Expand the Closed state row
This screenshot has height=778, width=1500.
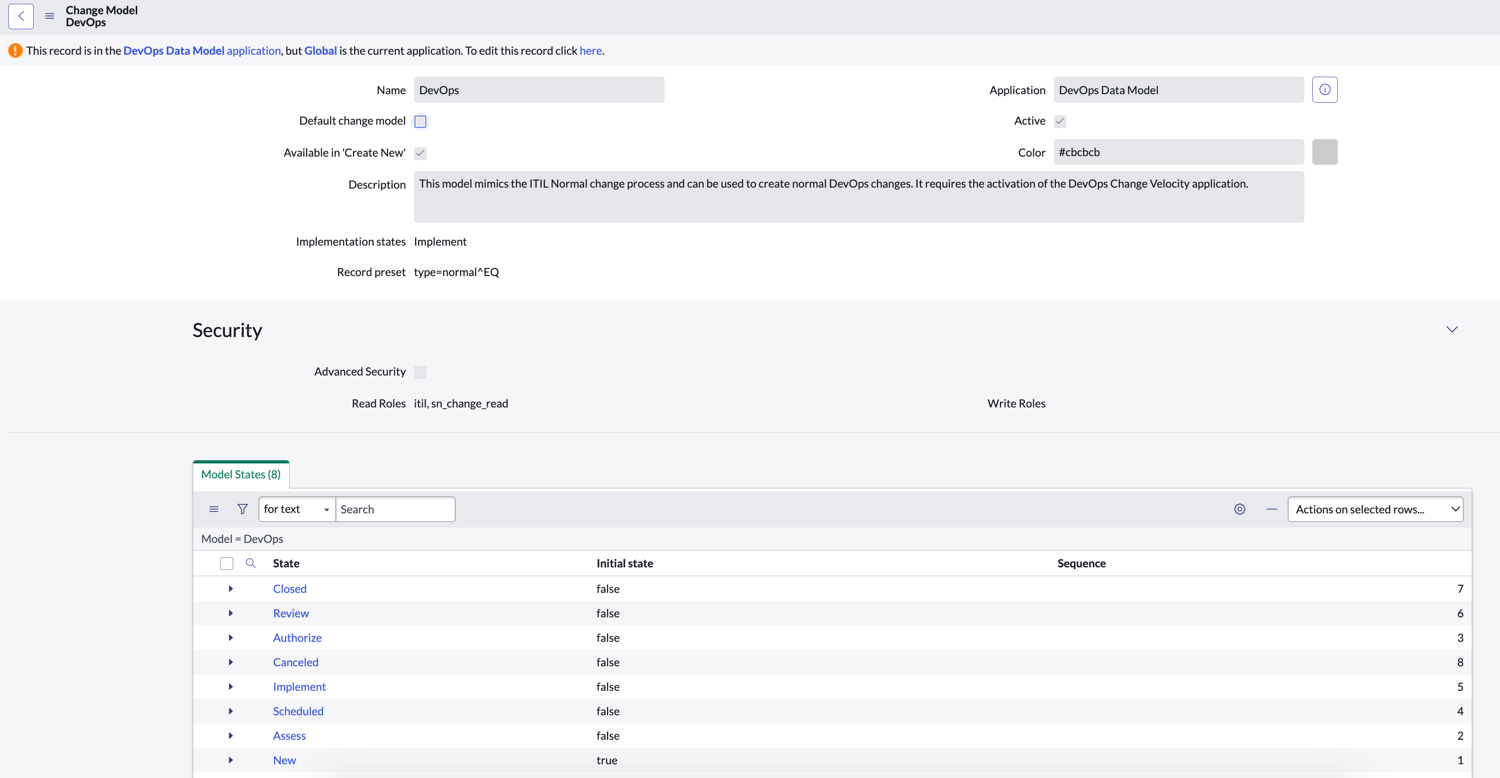[231, 589]
